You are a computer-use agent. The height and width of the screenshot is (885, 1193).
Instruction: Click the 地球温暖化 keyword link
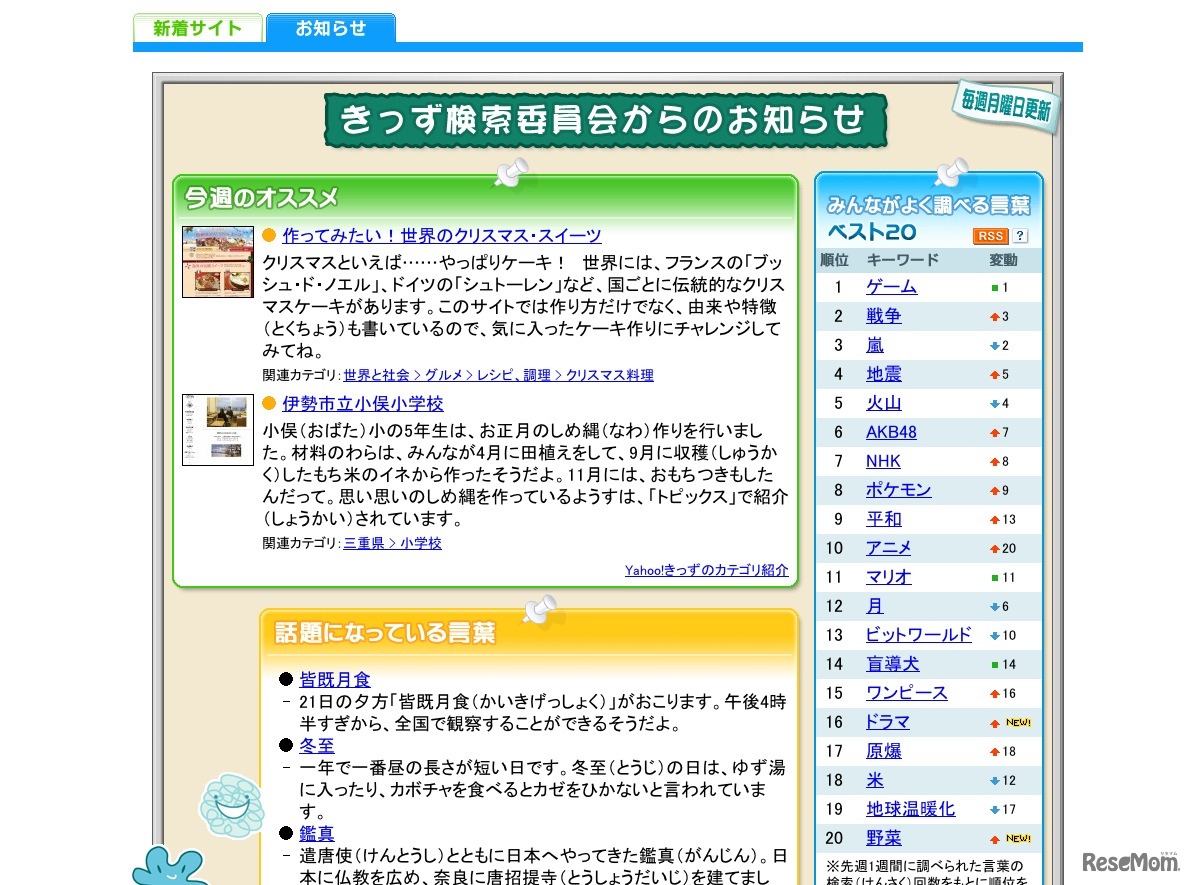[x=910, y=809]
